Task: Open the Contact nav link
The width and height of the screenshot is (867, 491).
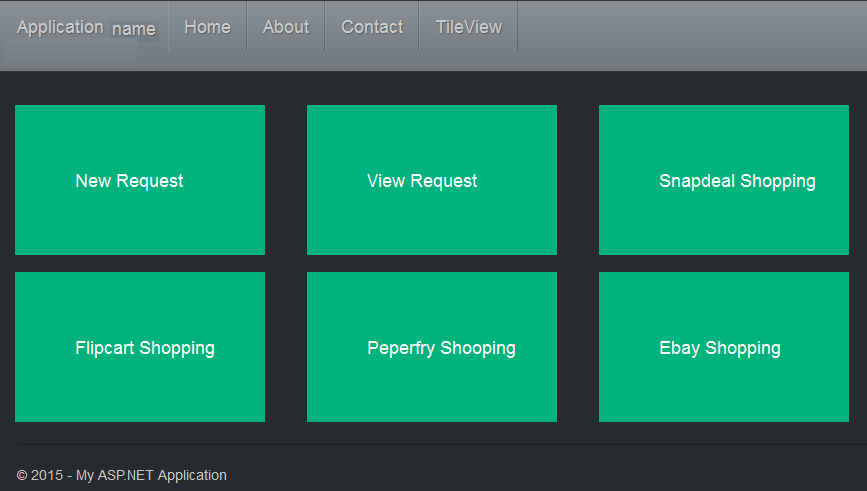Action: (x=372, y=27)
